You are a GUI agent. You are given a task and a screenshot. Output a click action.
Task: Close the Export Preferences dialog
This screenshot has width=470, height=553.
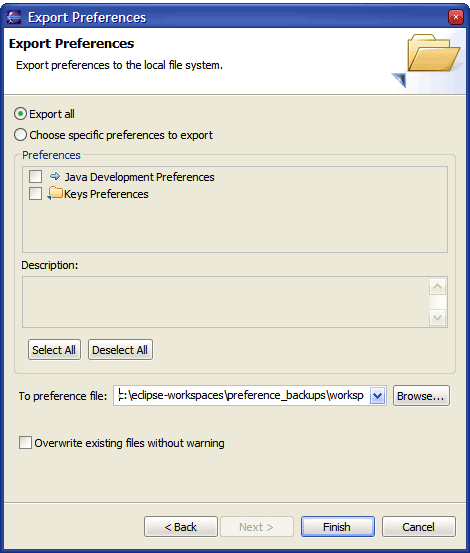(x=456, y=17)
